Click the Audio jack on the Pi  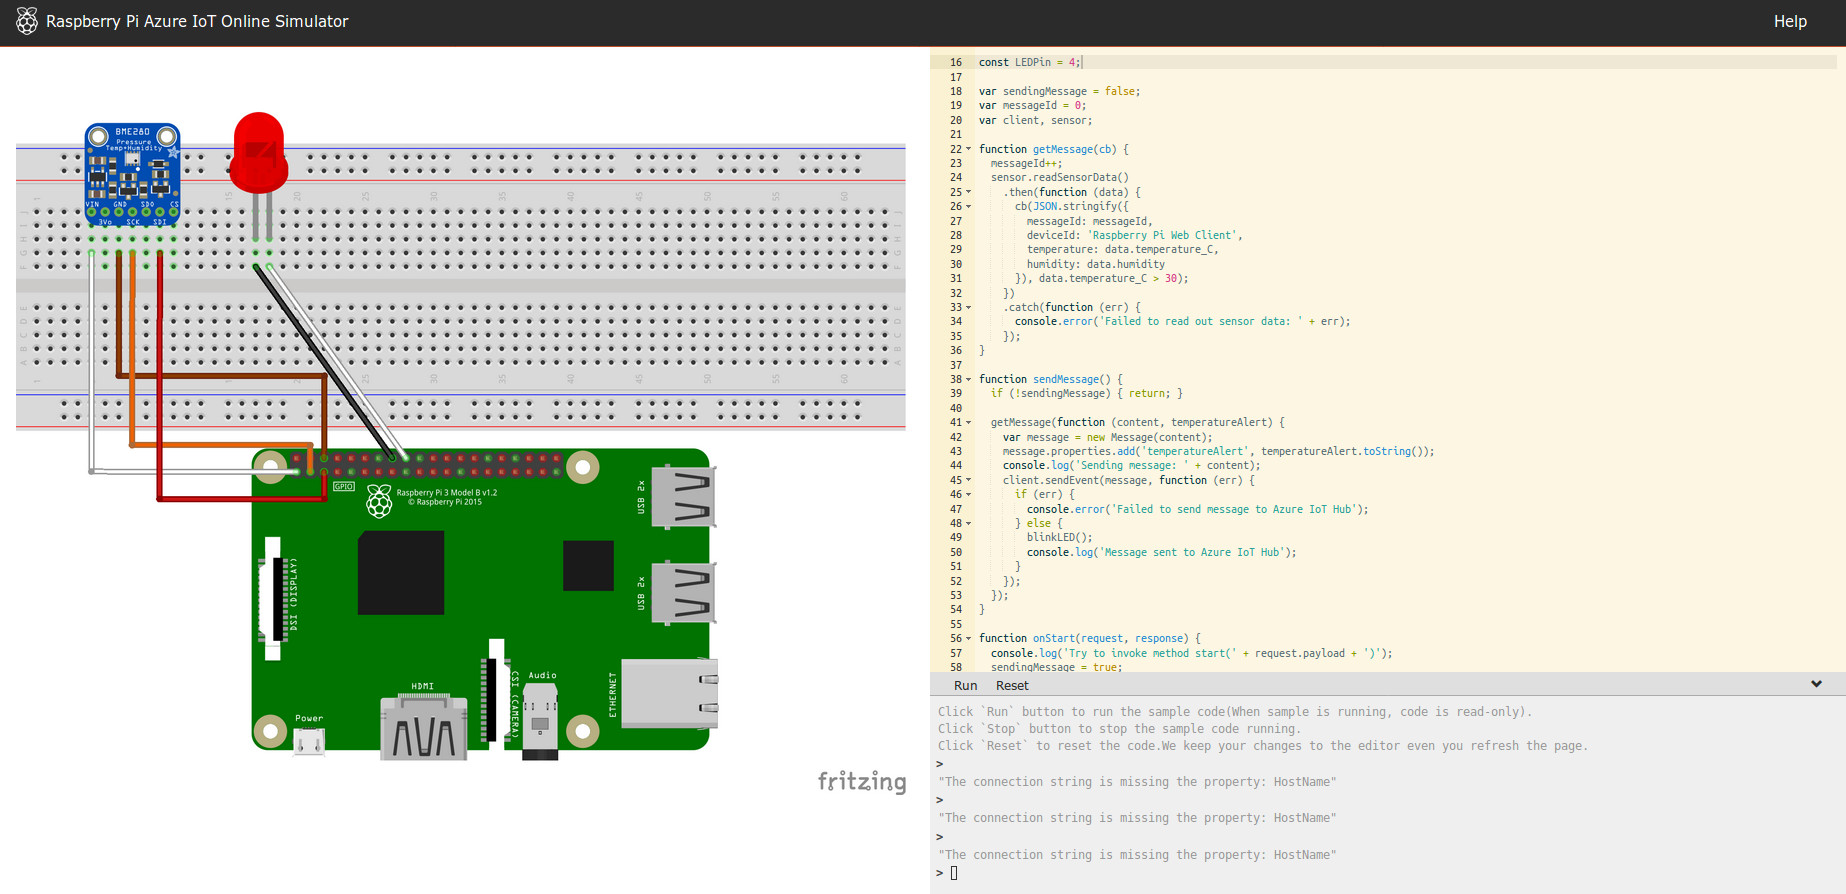[540, 721]
